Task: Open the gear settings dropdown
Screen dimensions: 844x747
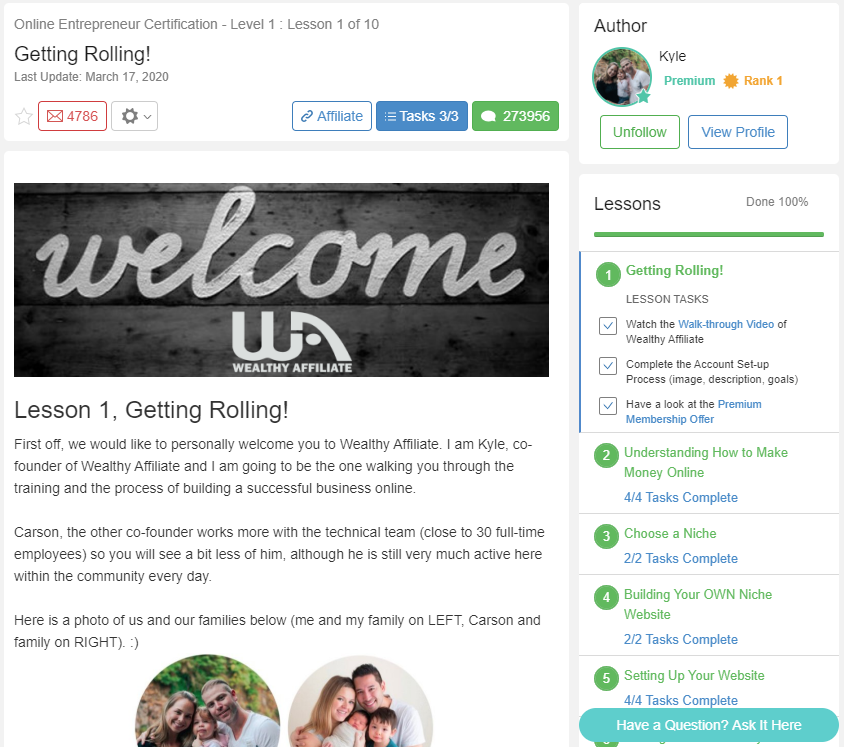Action: [135, 116]
